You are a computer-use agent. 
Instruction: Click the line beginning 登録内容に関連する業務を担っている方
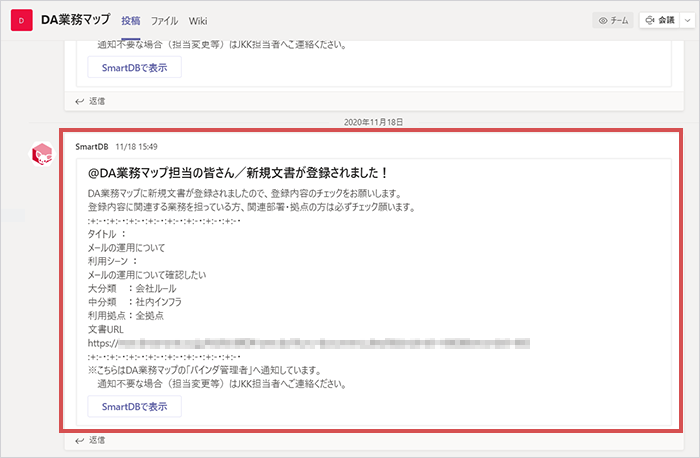(x=252, y=207)
